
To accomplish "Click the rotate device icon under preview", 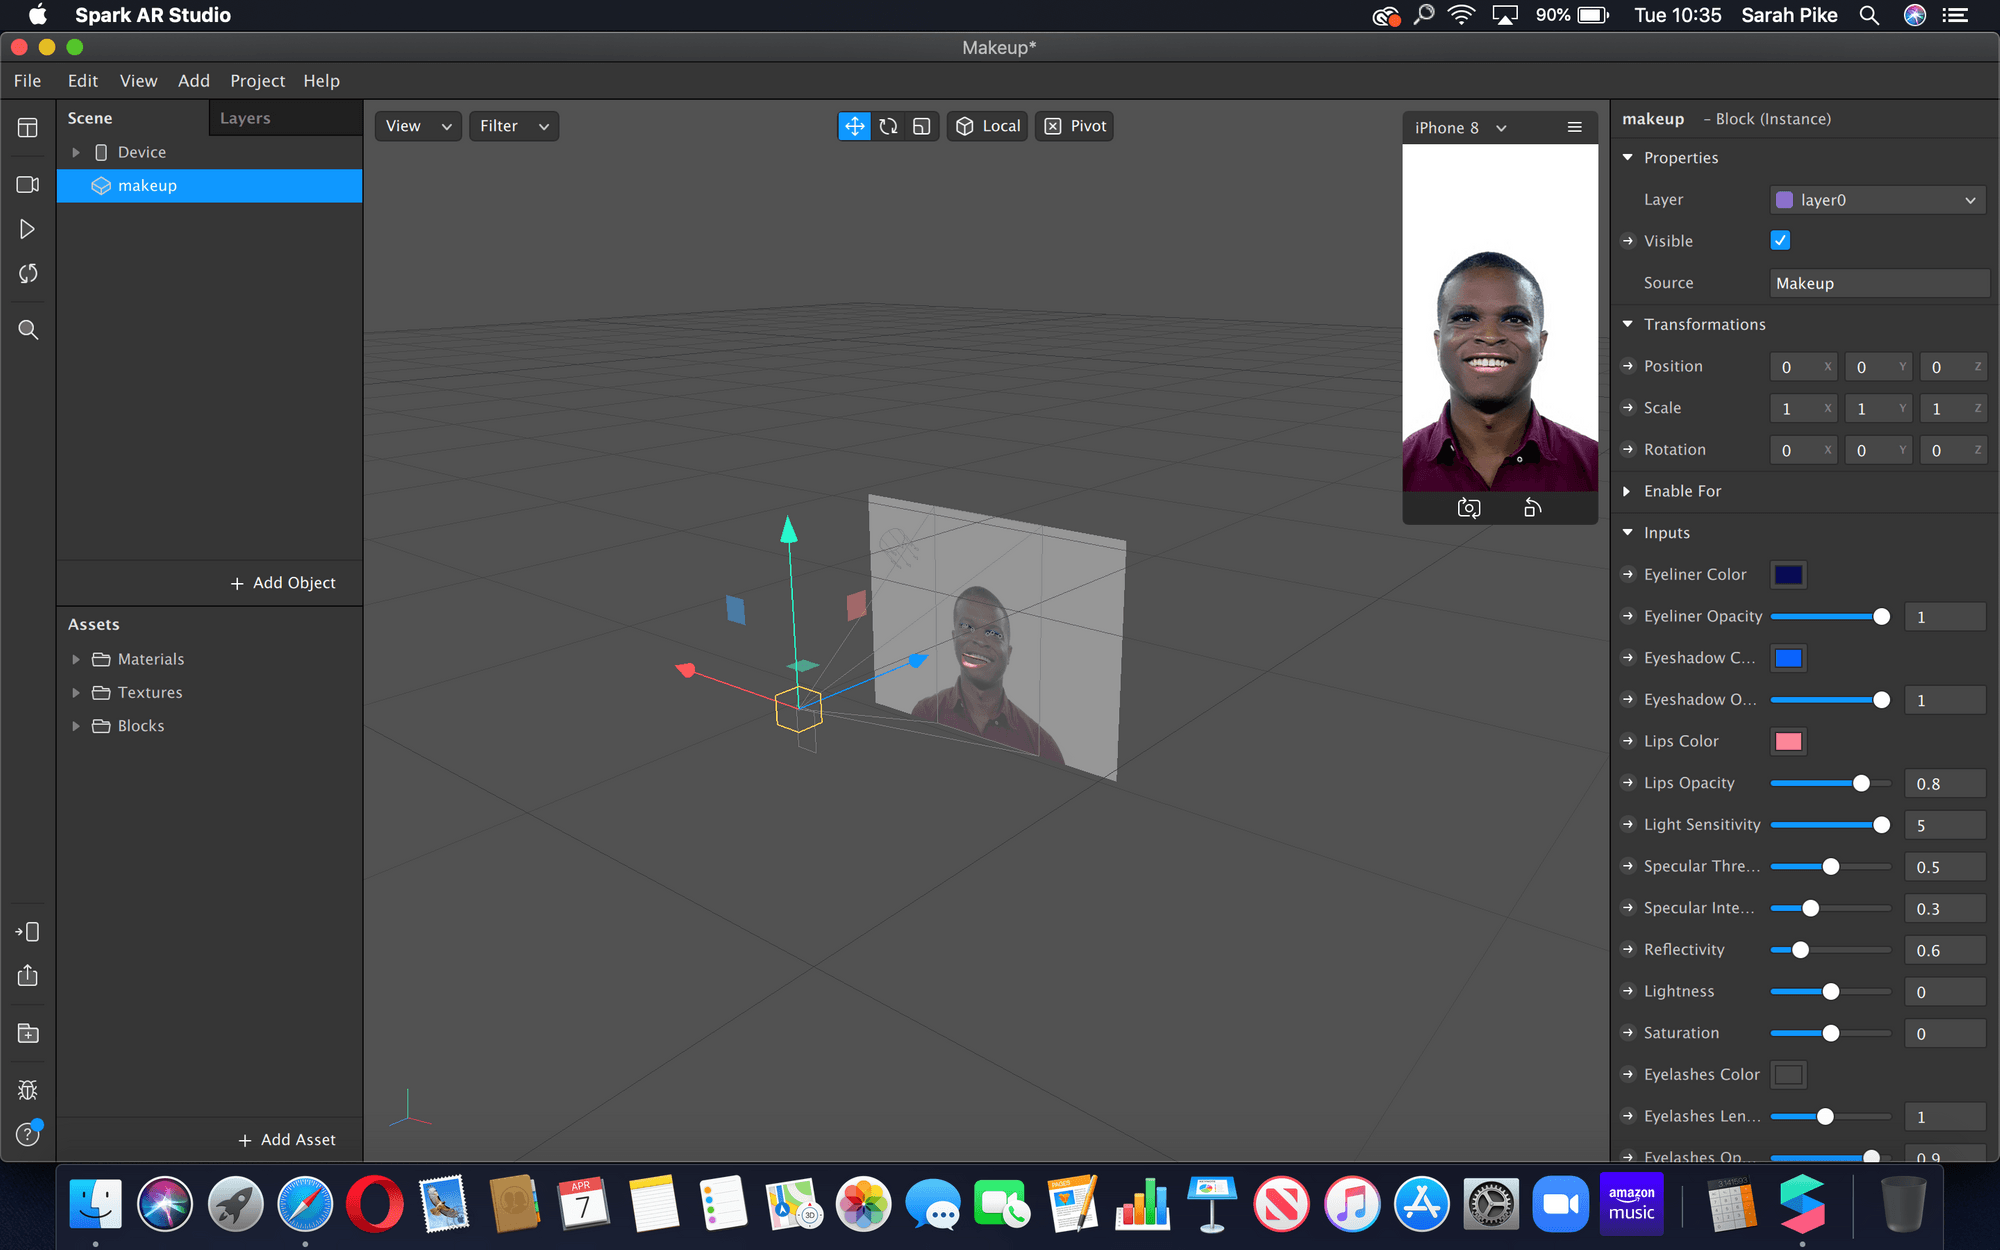I will (x=1532, y=508).
